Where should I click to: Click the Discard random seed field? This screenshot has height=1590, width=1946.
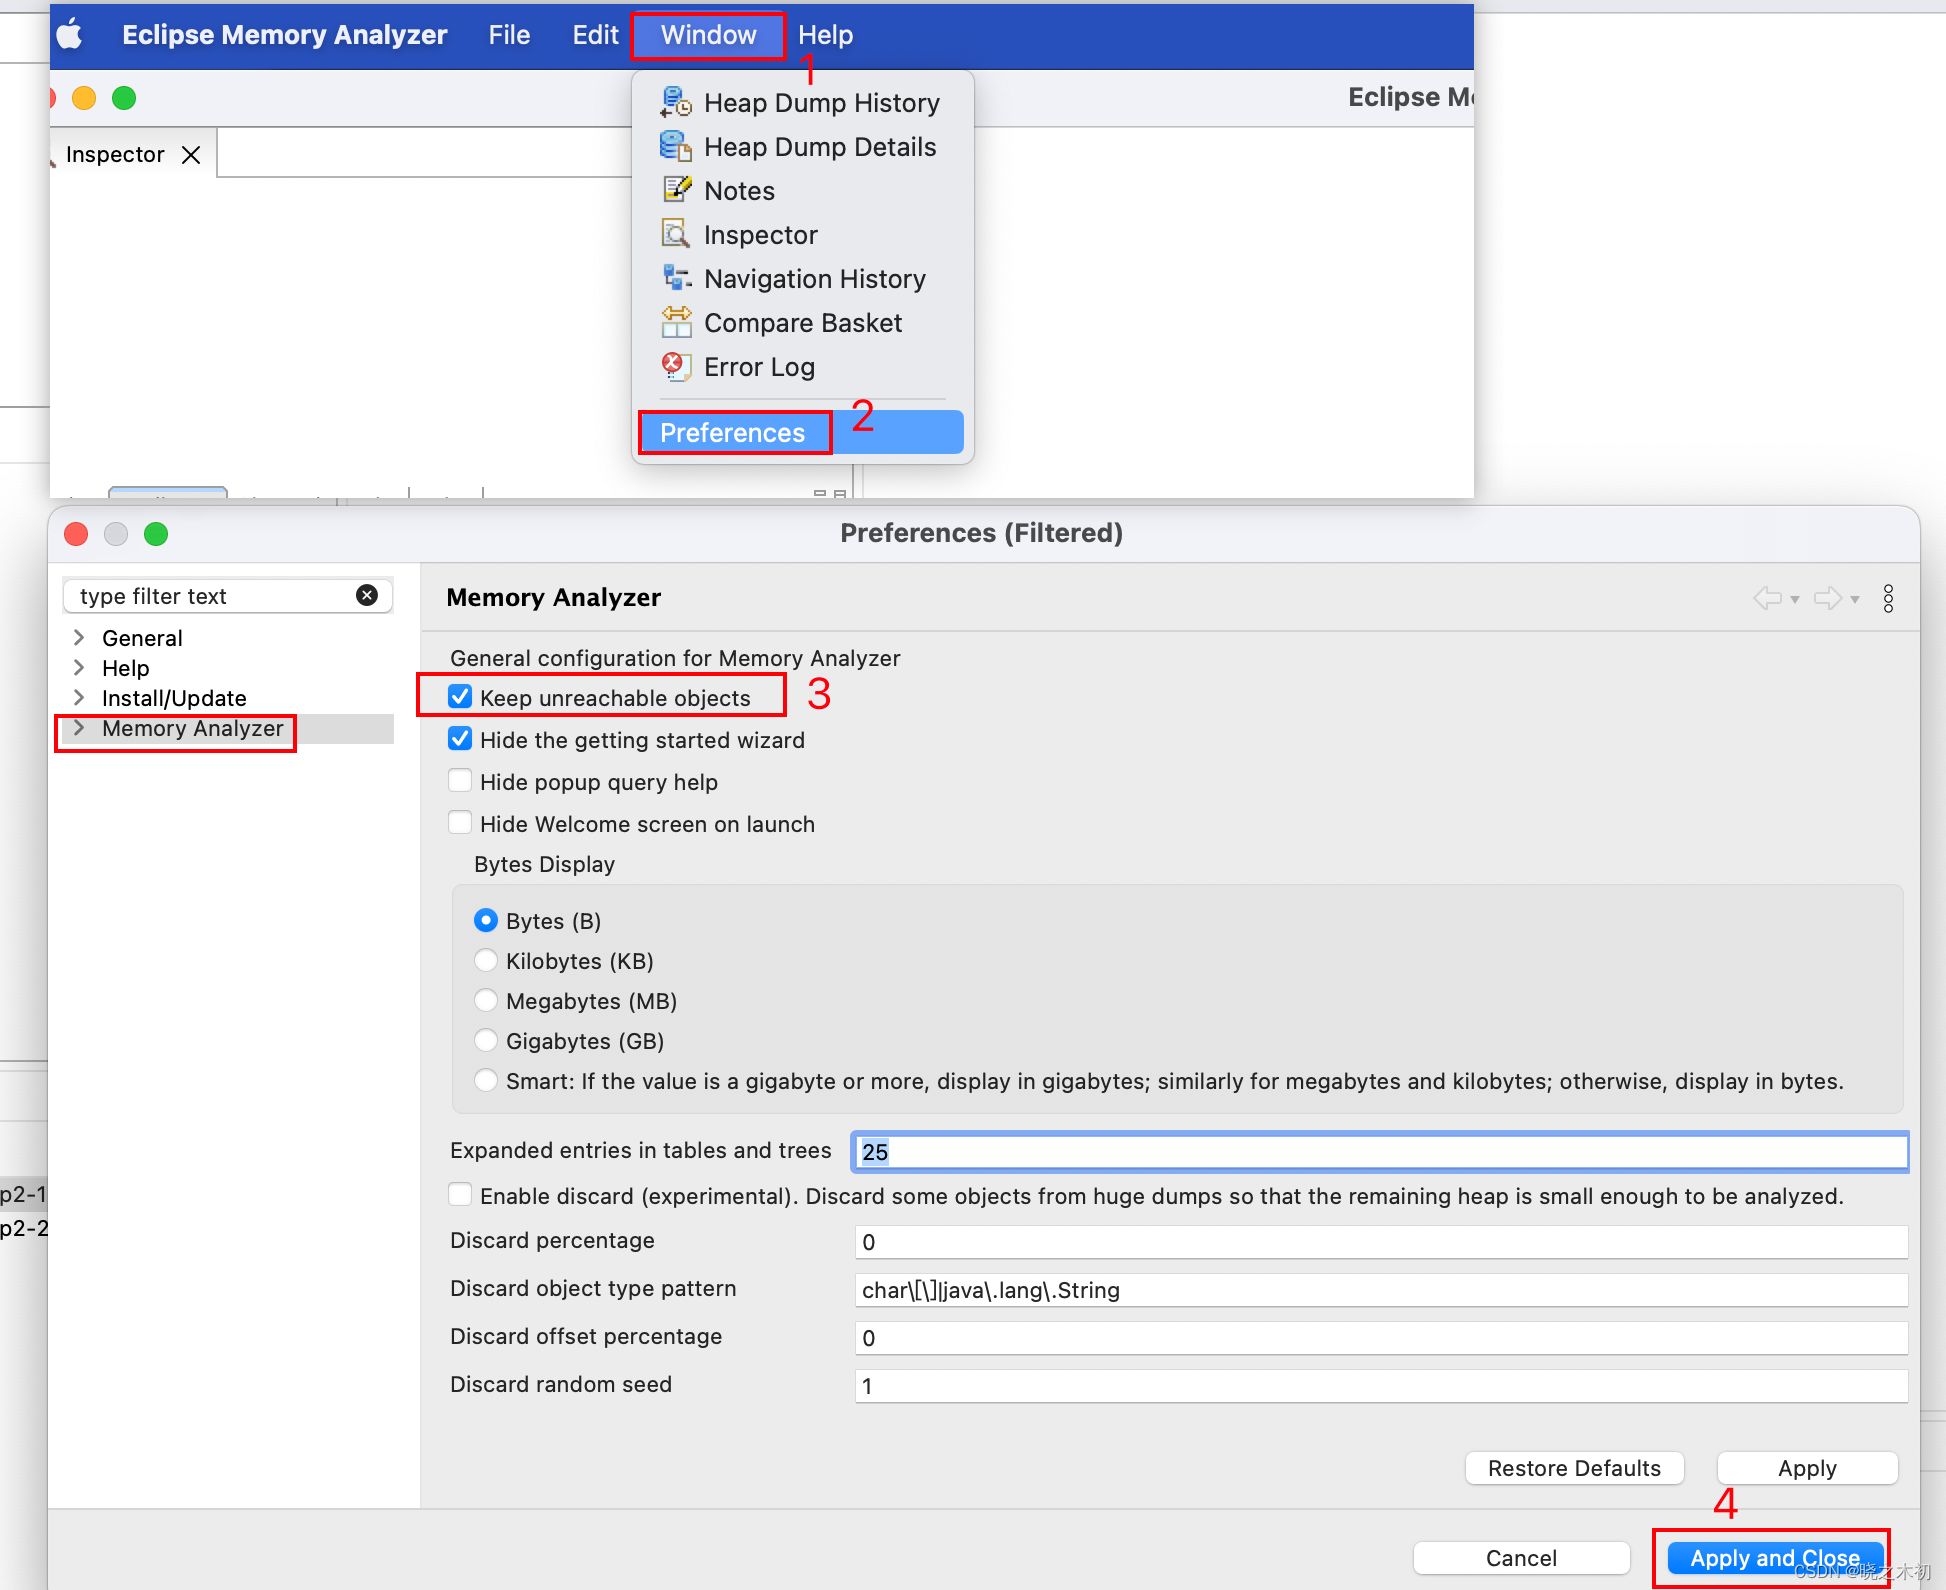pyautogui.click(x=1381, y=1386)
